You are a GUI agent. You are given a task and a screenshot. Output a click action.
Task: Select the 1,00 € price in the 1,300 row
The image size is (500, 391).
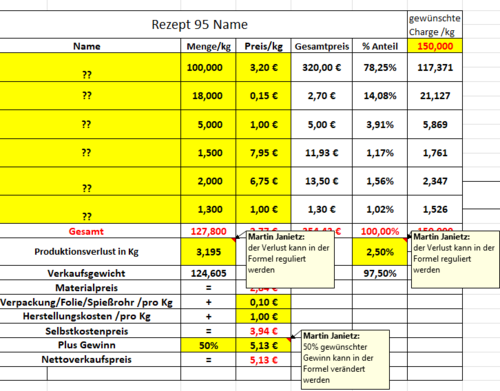pyautogui.click(x=263, y=209)
